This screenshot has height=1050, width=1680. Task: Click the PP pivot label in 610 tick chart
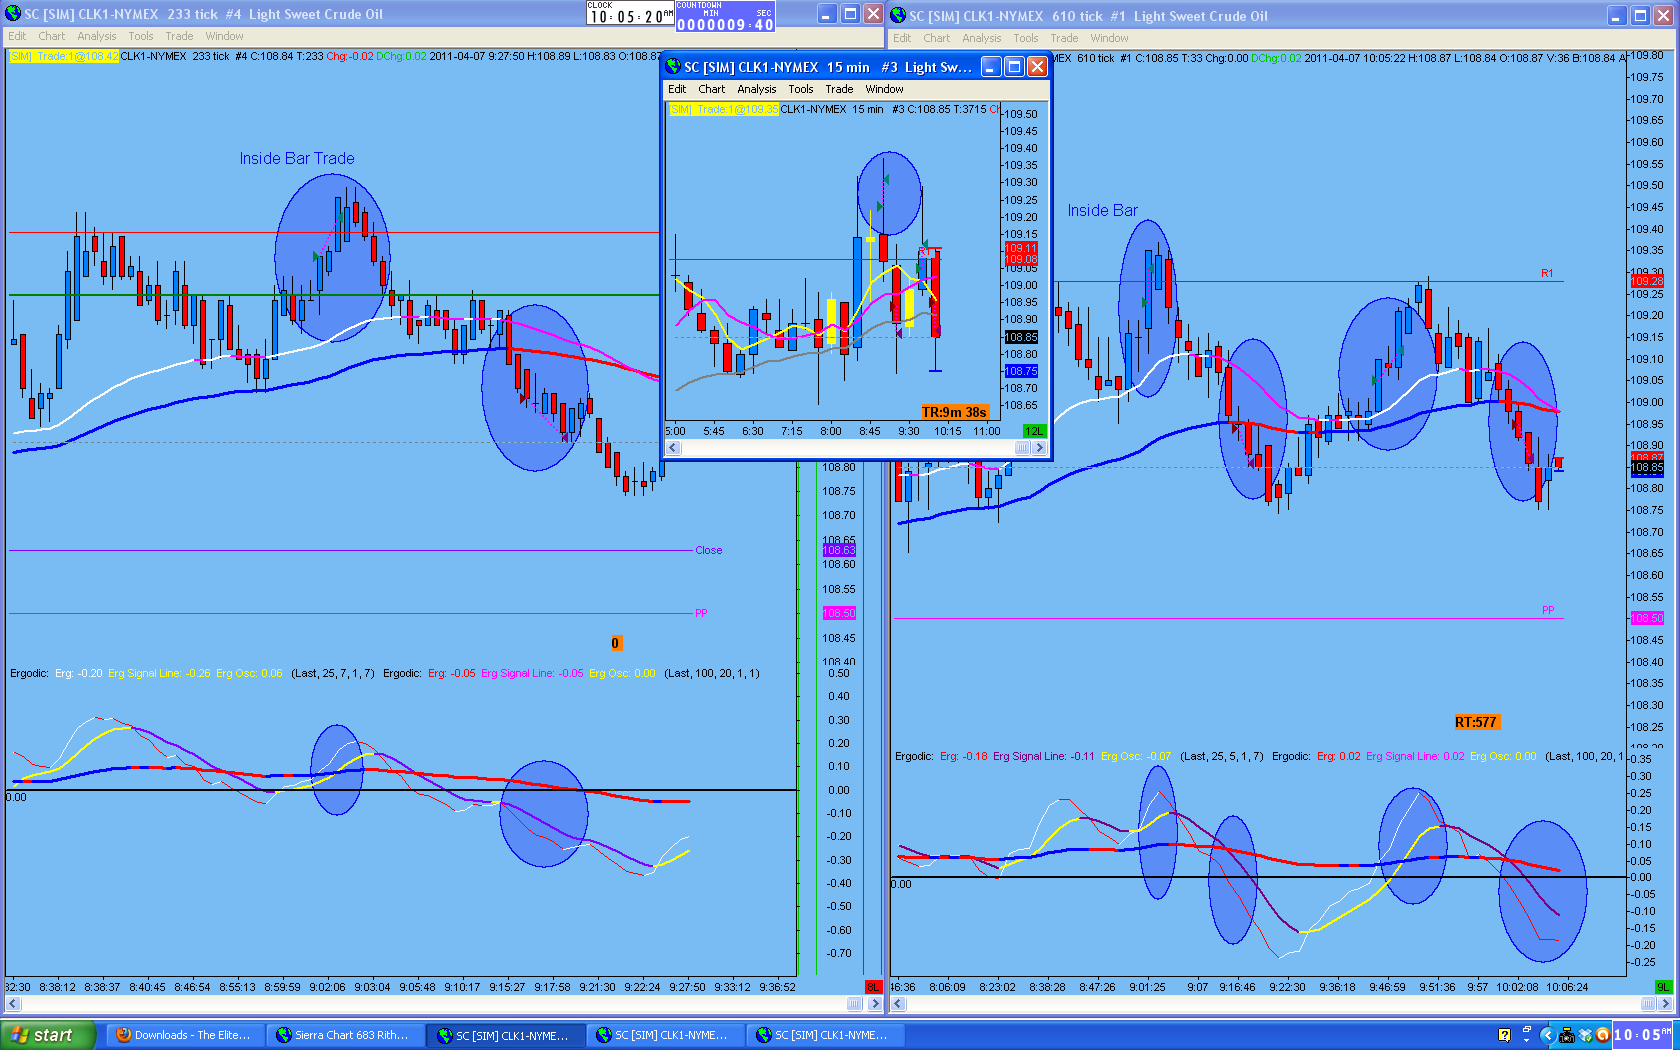pos(1548,610)
